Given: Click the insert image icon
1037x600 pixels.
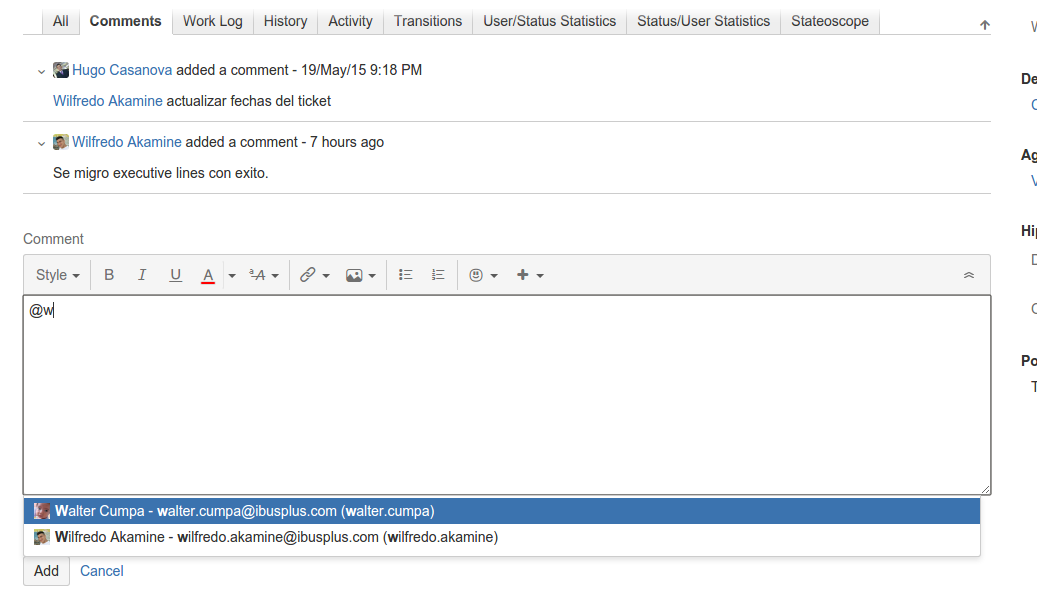Looking at the screenshot, I should (354, 275).
